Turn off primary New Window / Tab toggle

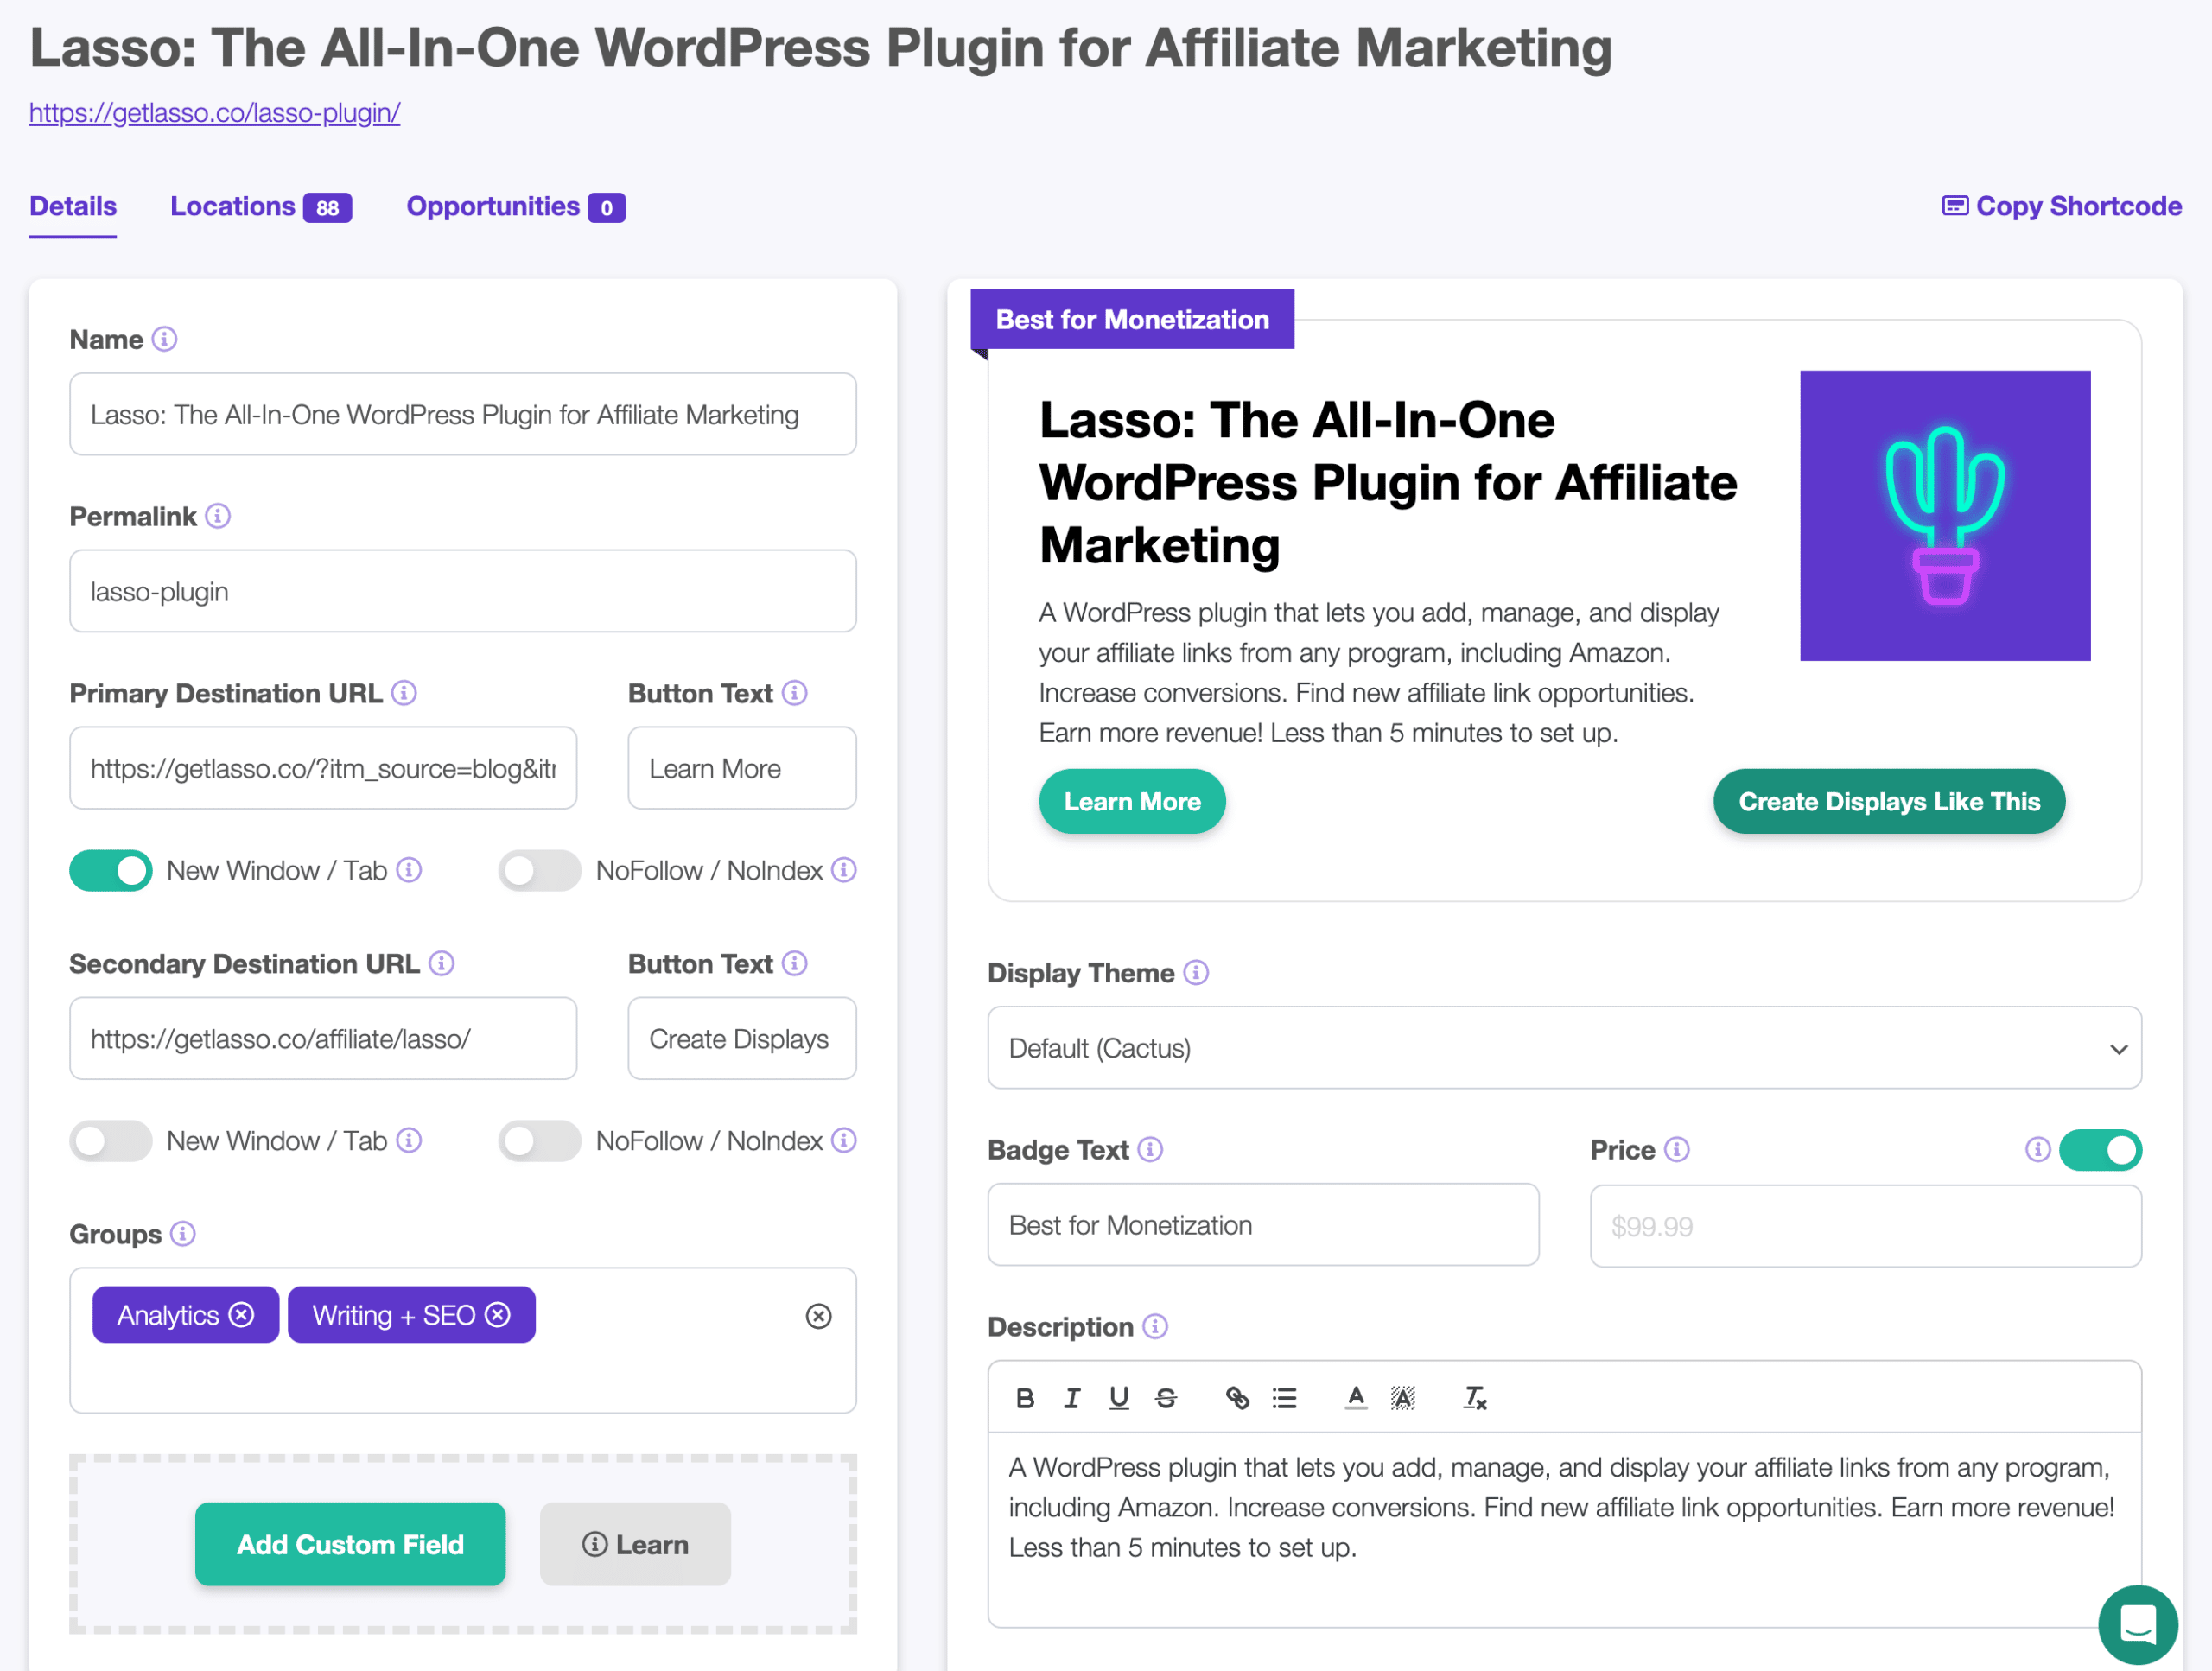pos(111,870)
